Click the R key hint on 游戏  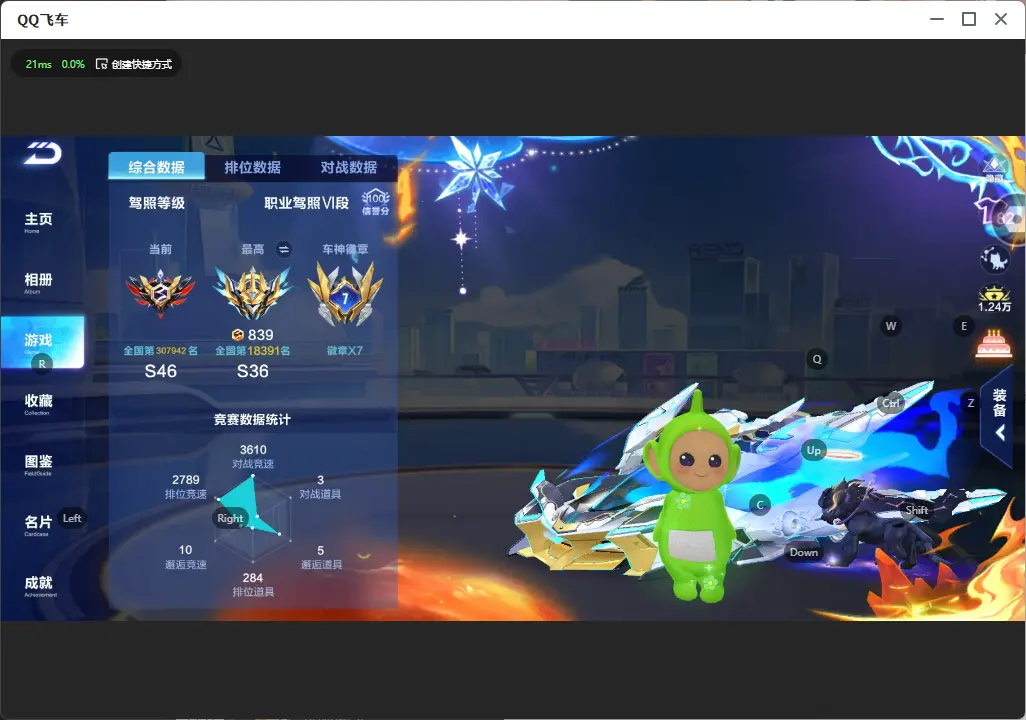(x=42, y=364)
